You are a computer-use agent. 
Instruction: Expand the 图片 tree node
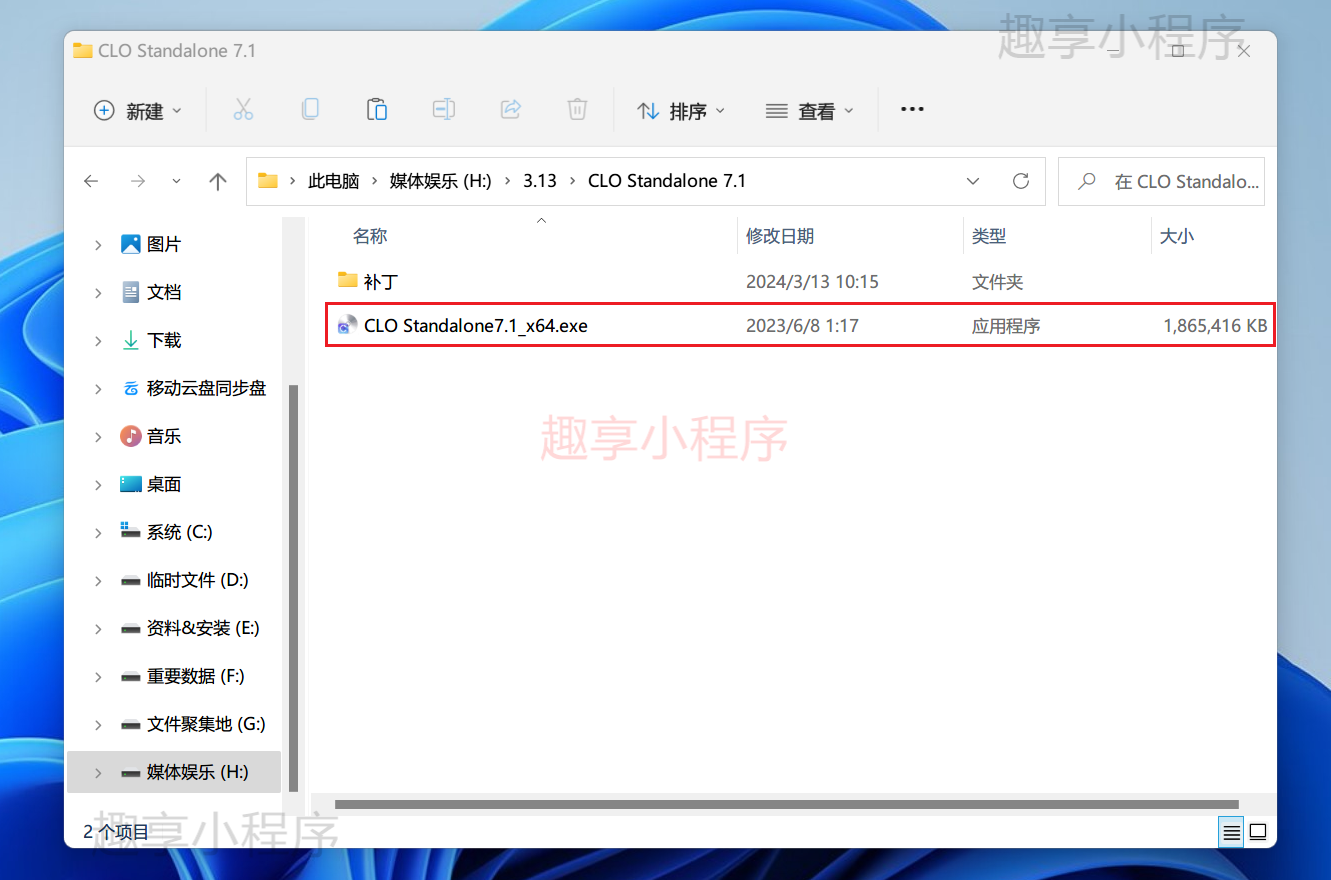point(98,245)
